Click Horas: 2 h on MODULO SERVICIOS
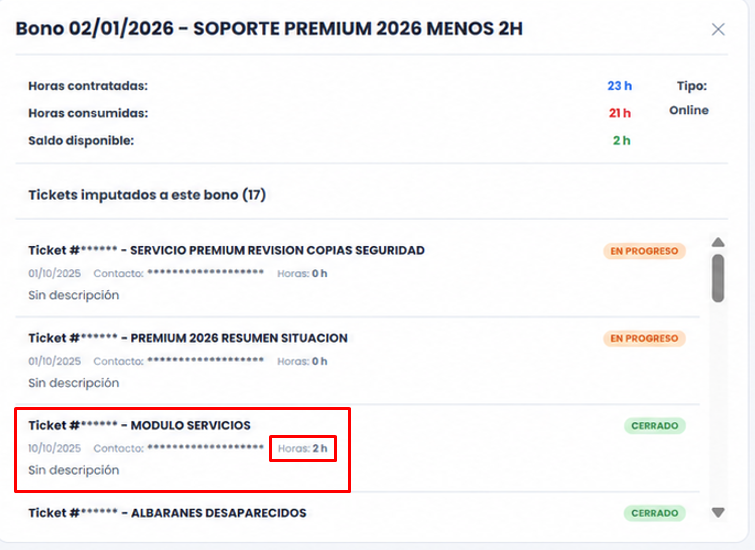 pyautogui.click(x=302, y=448)
